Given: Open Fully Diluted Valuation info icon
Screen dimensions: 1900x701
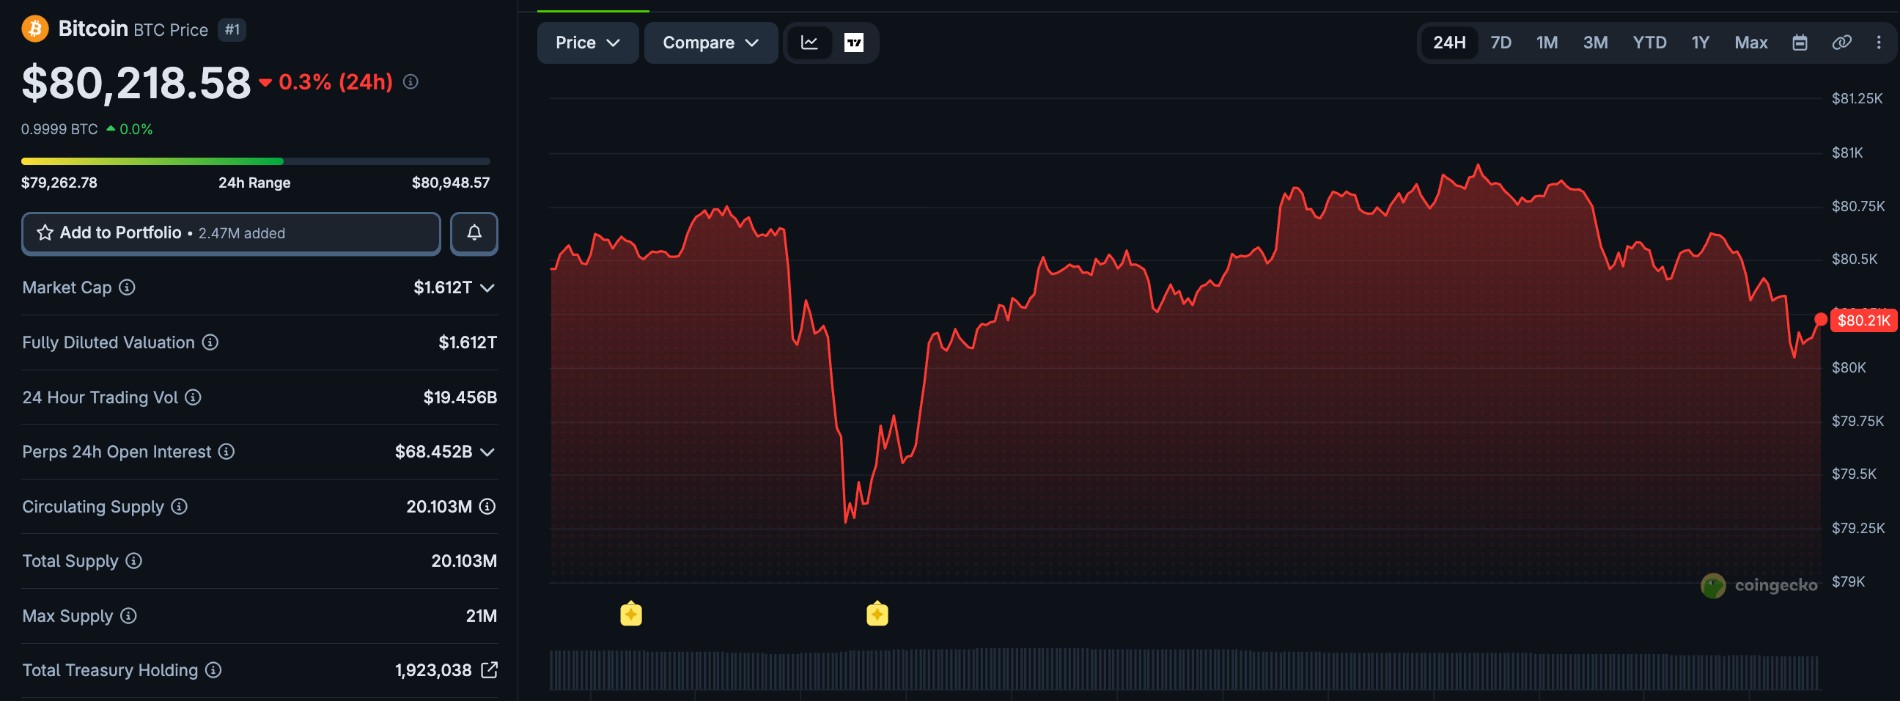Looking at the screenshot, I should pos(210,342).
